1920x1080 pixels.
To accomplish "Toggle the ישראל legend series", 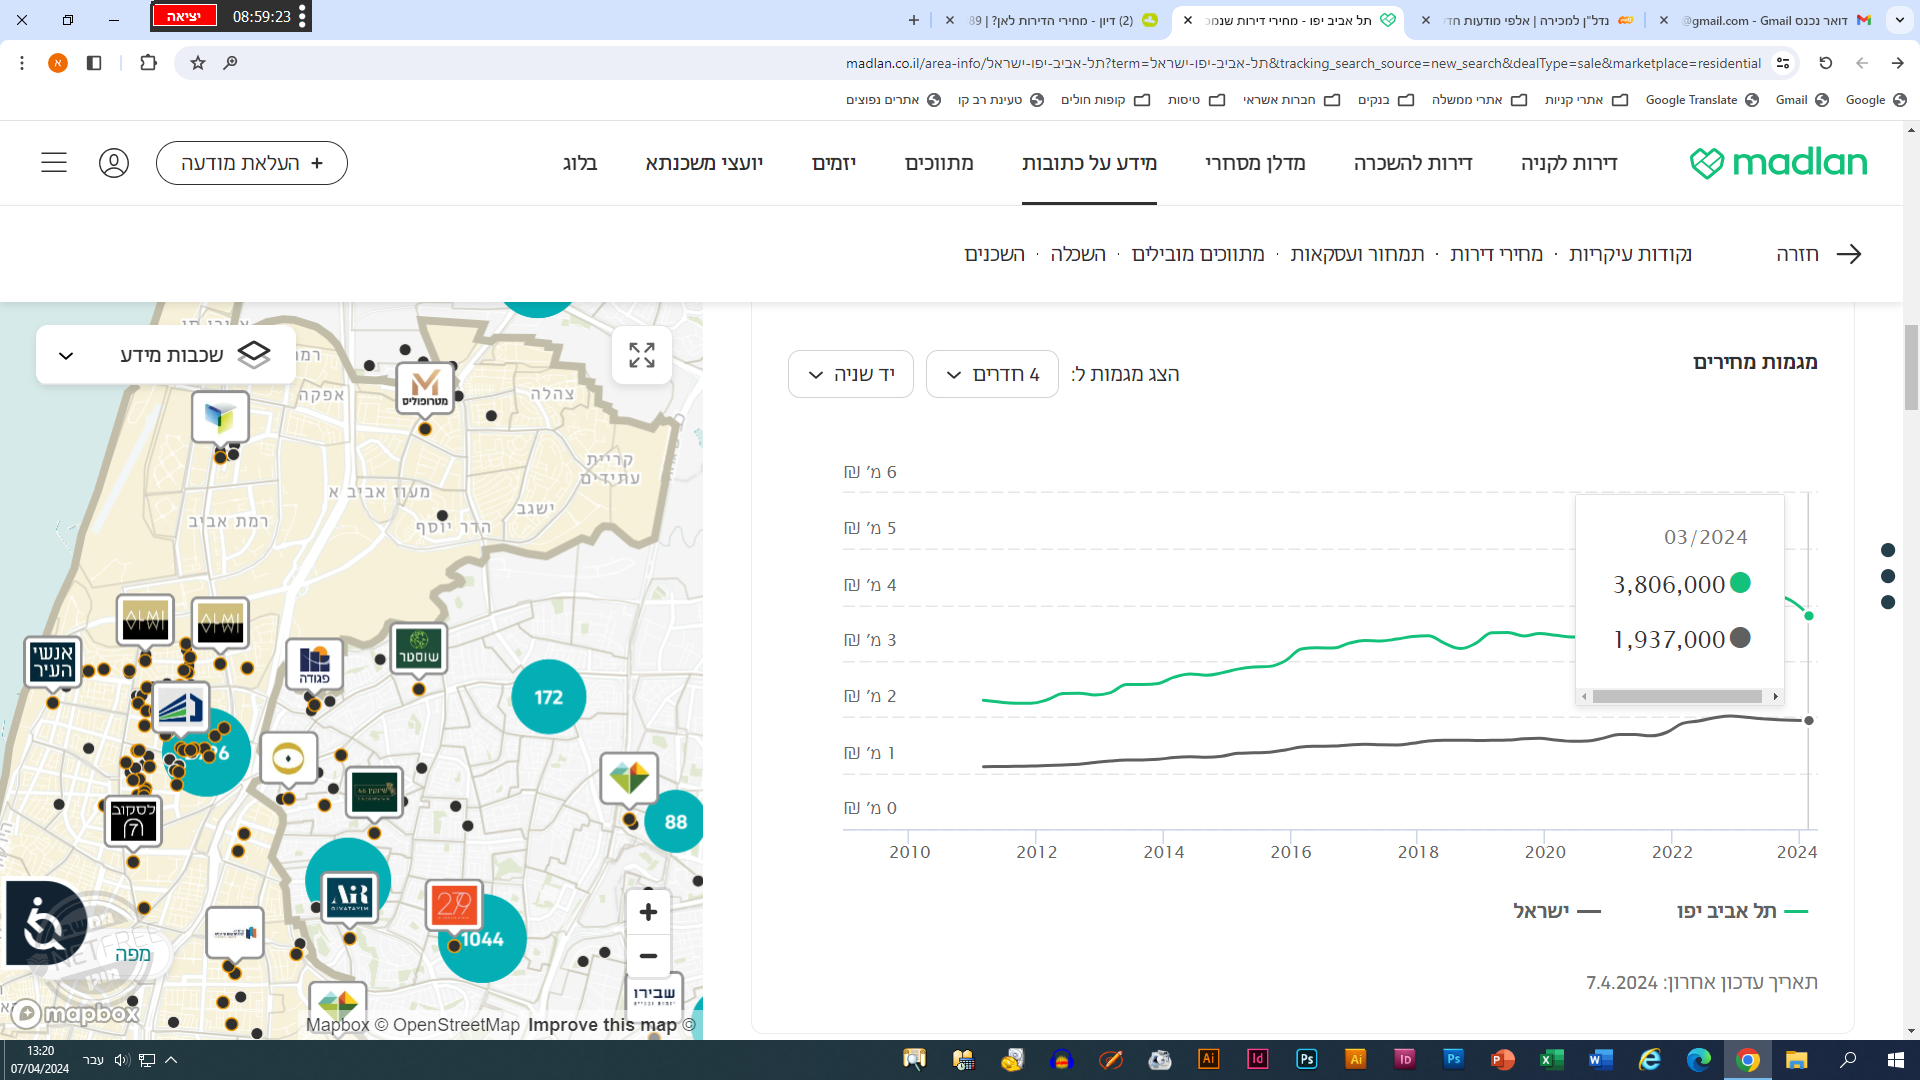I will 1556,911.
